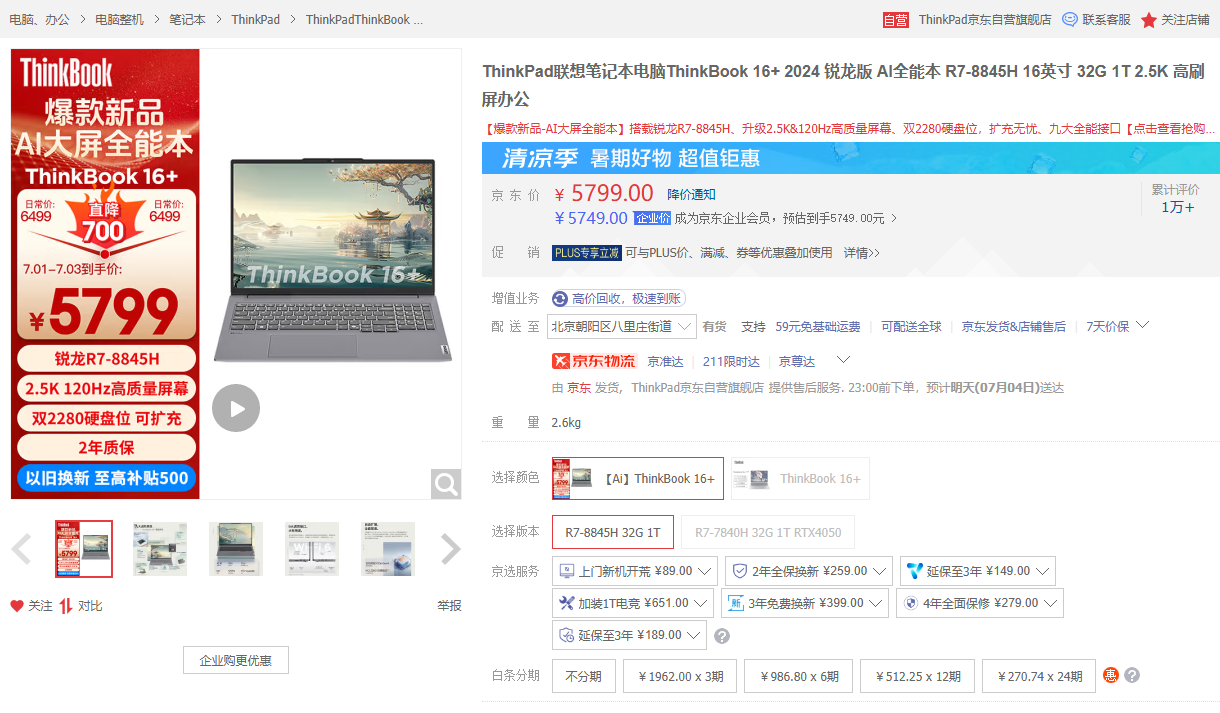Open the 北京朝阳区八里庄街道 delivery address dropdown
The height and width of the screenshot is (713, 1220).
[621, 325]
